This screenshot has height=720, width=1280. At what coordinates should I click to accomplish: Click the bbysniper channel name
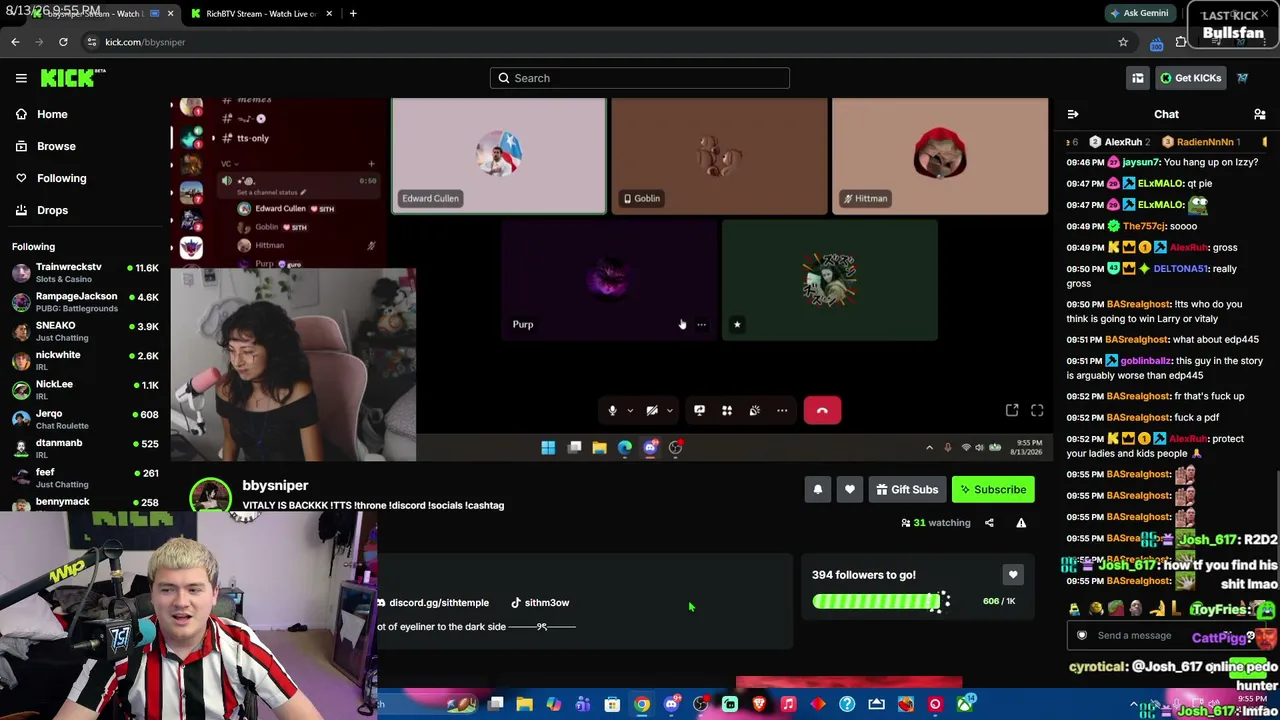pos(275,486)
